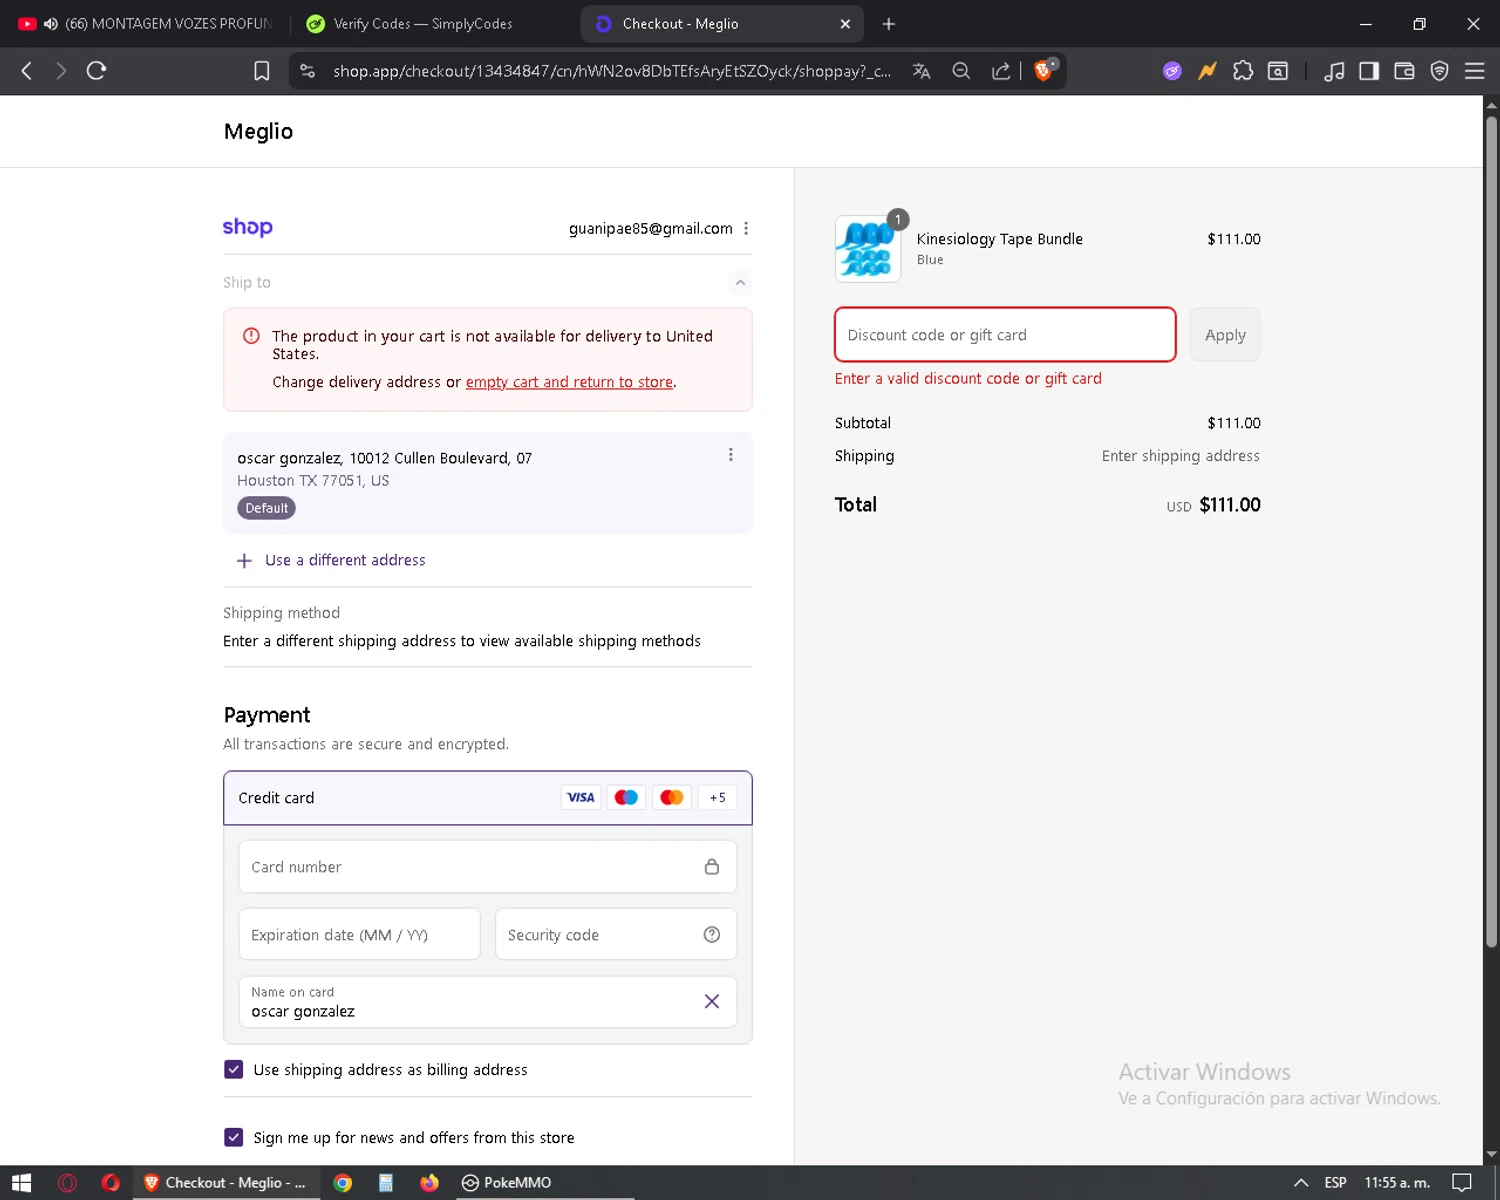Share this page icon
This screenshot has height=1200, width=1500.
1000,71
